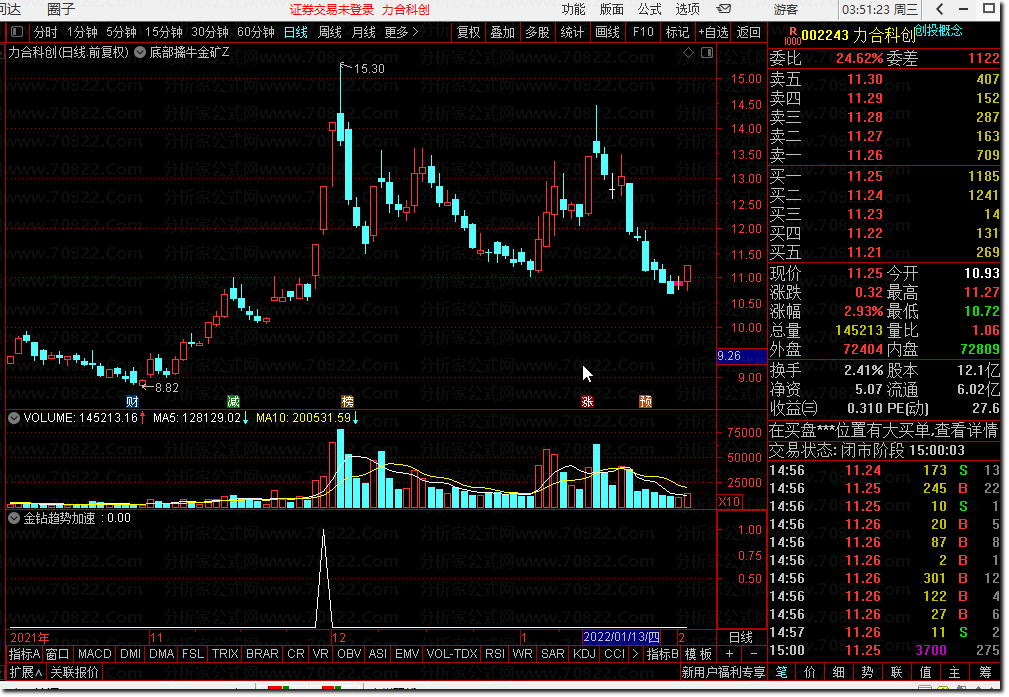Click the 统计 statistics button
The width and height of the screenshot is (1009, 697).
click(572, 32)
